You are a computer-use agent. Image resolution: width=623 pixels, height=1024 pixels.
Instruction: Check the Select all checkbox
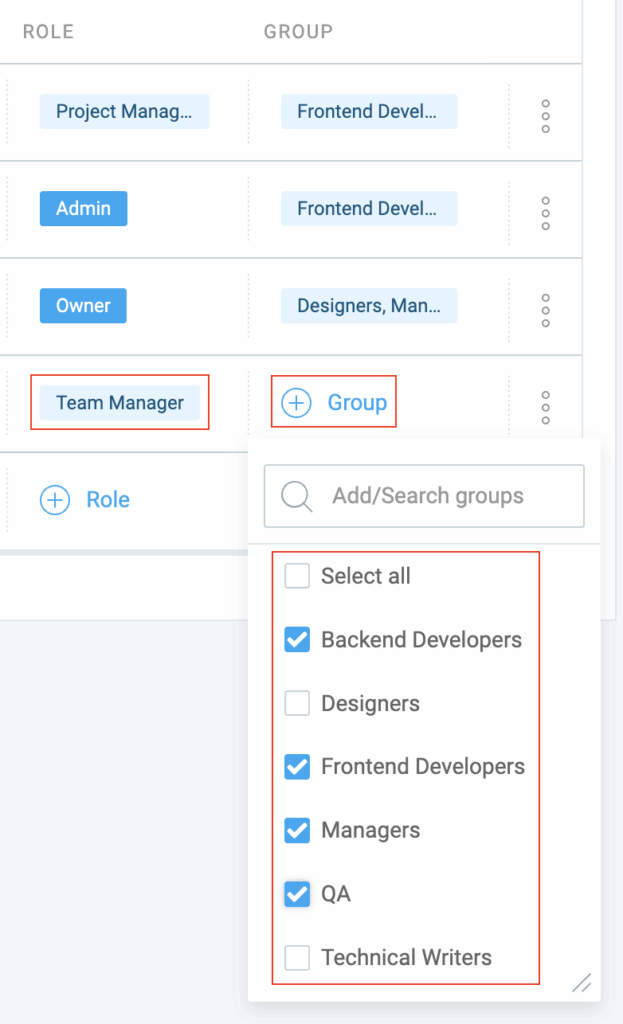point(297,576)
